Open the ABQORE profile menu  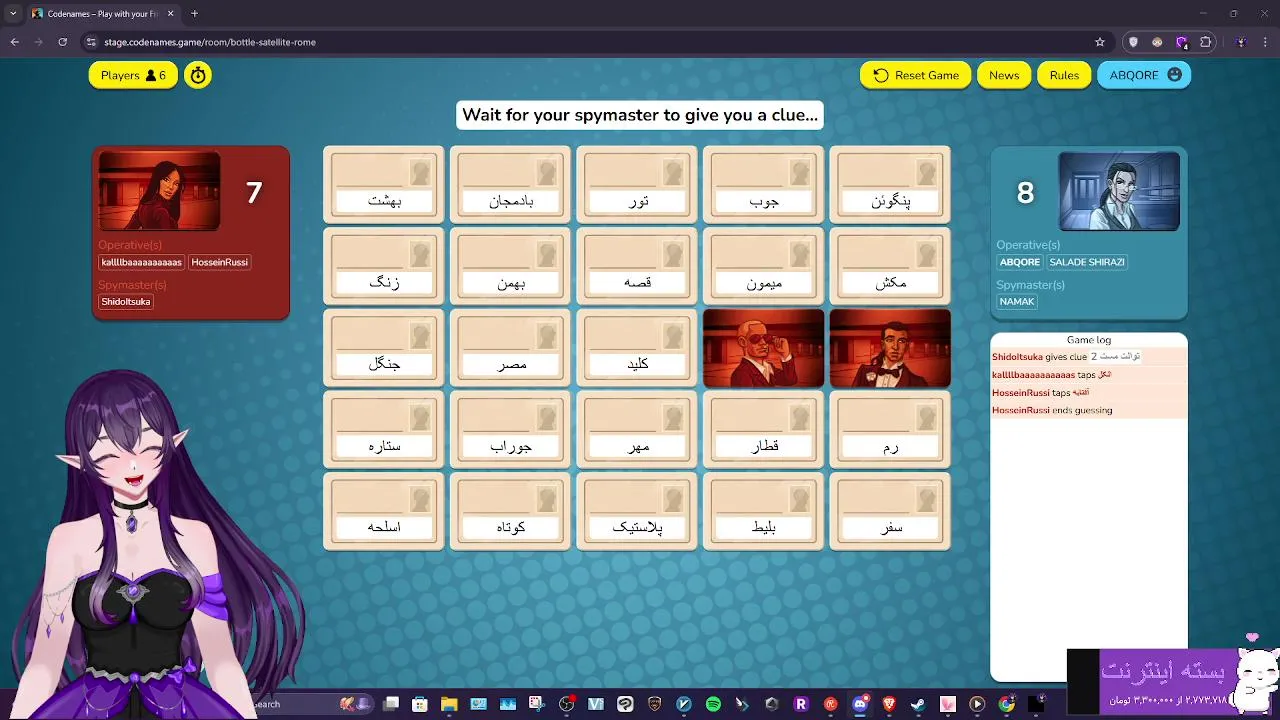pyautogui.click(x=1144, y=75)
